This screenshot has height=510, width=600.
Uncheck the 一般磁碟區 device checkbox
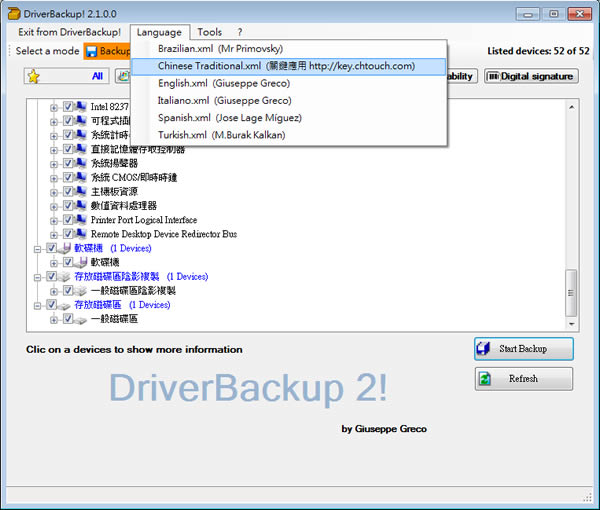[68, 319]
